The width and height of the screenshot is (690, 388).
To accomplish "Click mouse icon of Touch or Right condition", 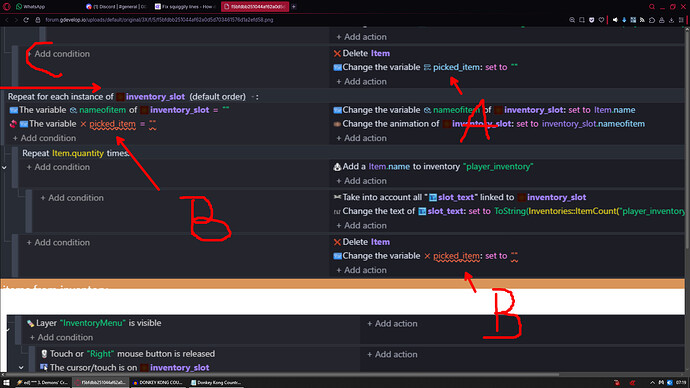I will (44, 354).
